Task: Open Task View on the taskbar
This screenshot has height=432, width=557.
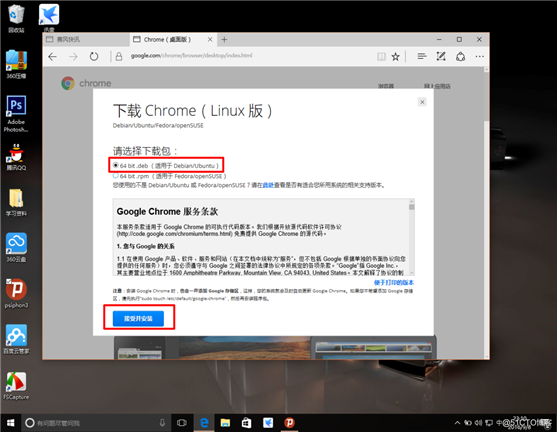Action: pos(182,423)
